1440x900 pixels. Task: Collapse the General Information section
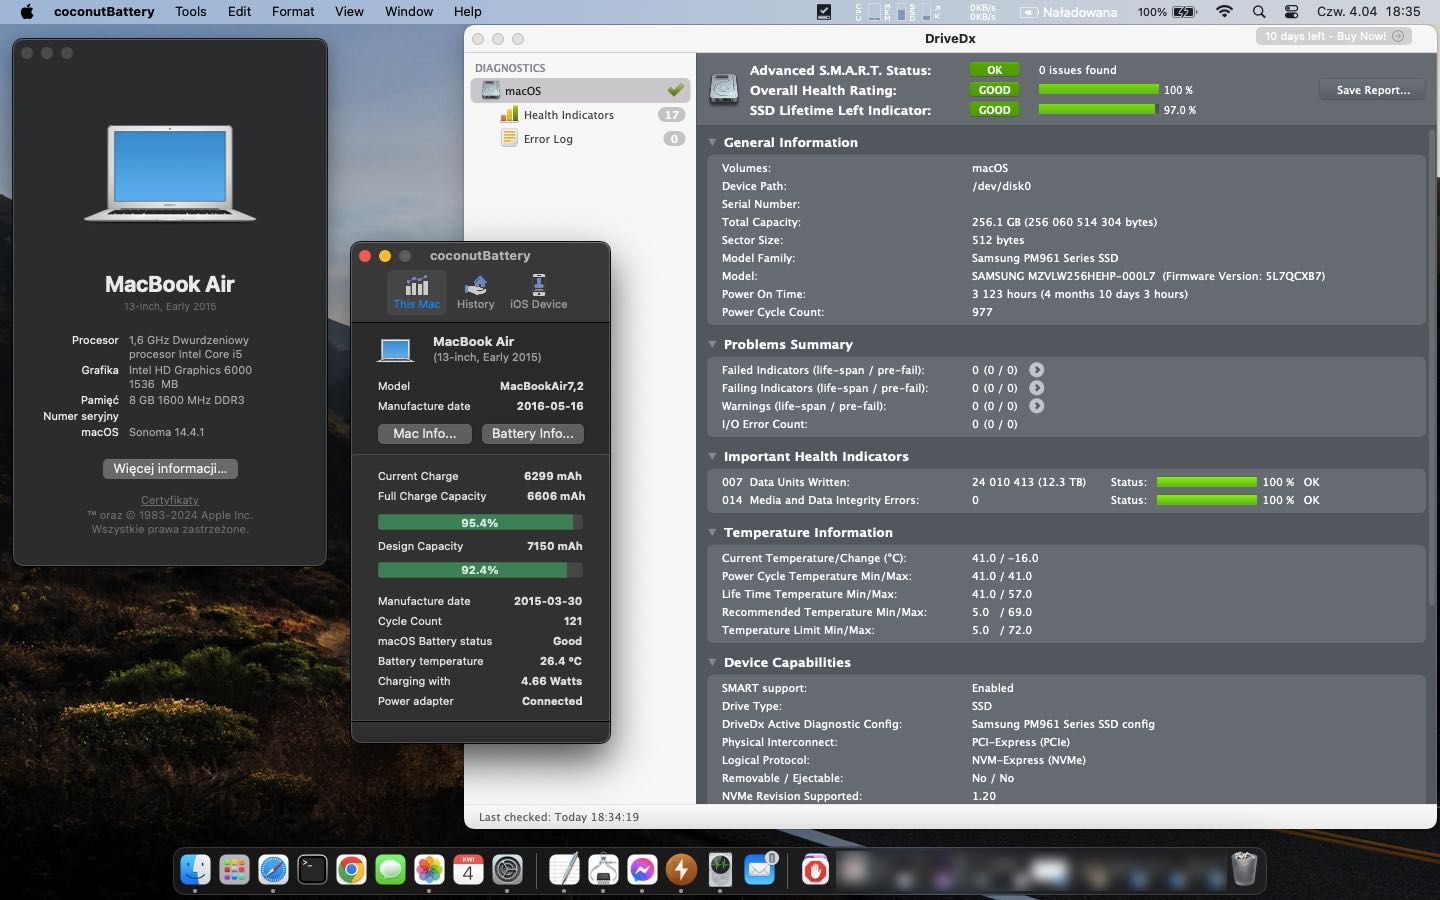click(x=712, y=142)
